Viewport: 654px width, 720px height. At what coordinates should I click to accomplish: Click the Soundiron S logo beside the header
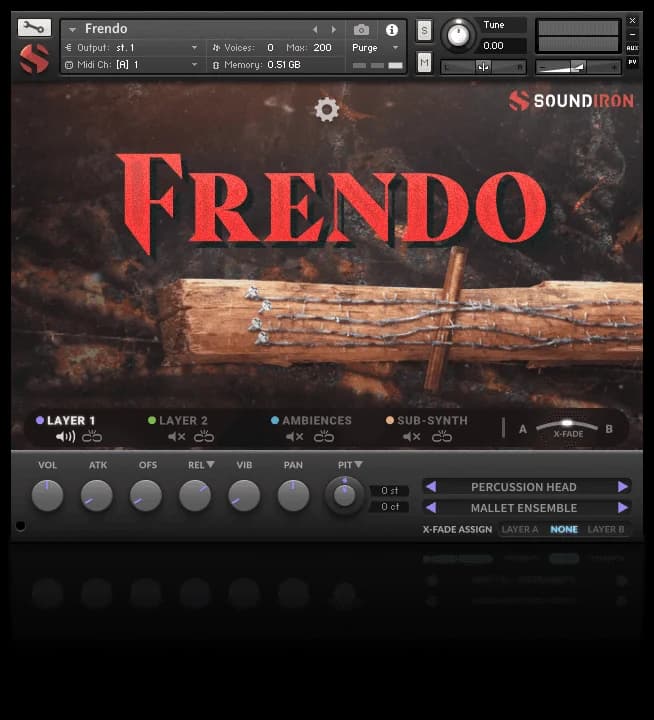tap(34, 59)
